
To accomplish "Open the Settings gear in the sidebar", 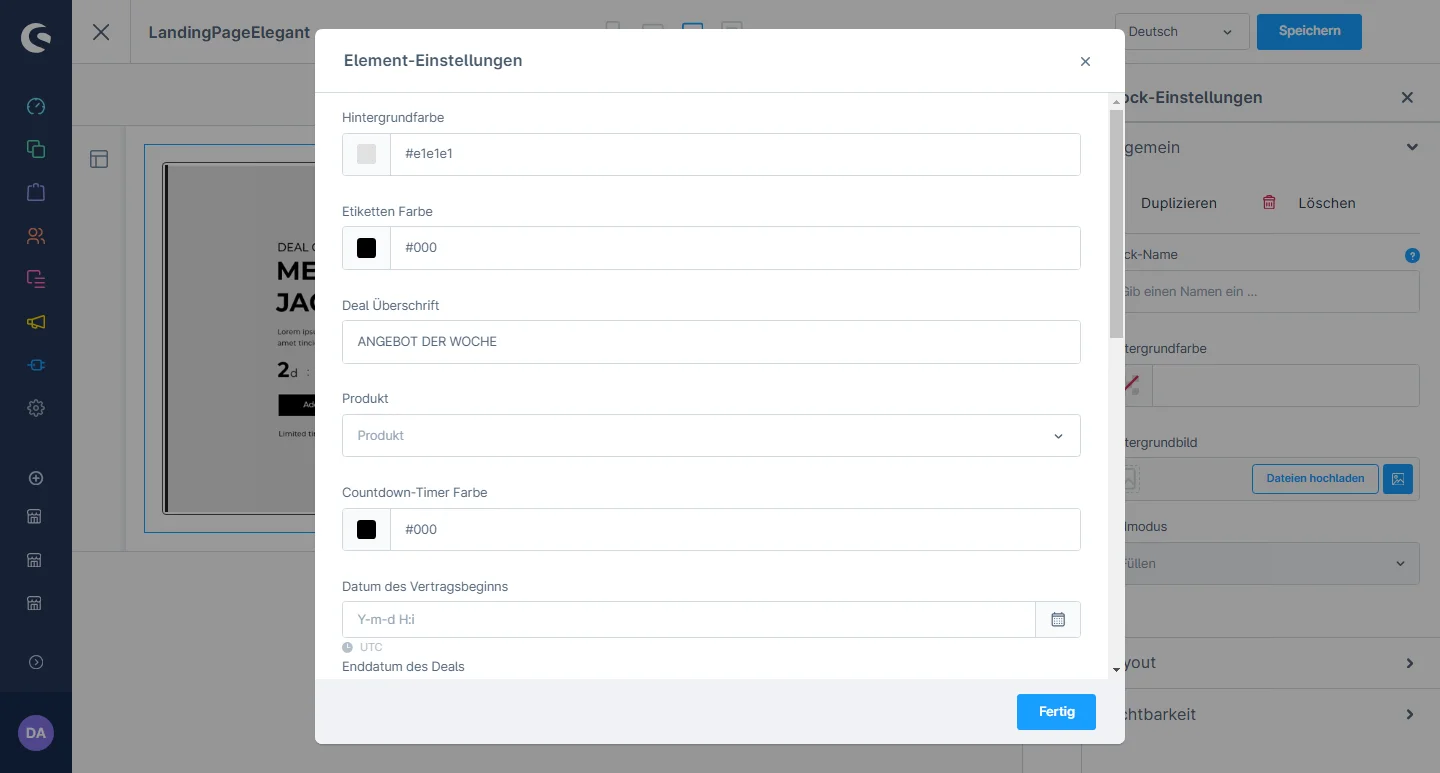I will 36,408.
